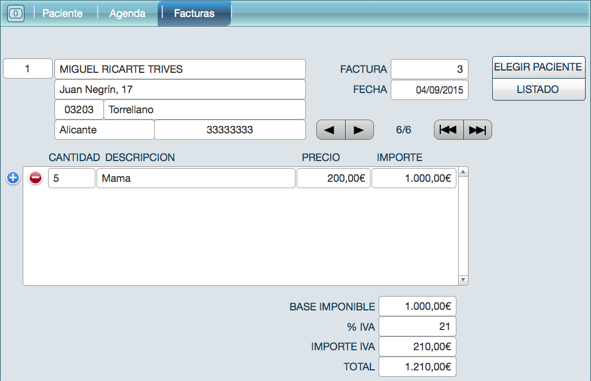Advance to the next invoice with the right arrow

(360, 130)
